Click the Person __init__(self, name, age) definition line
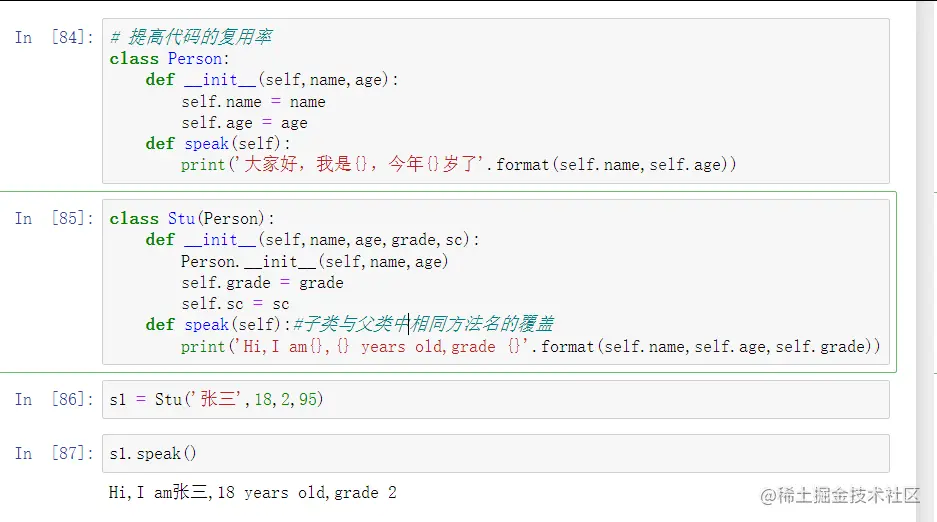This screenshot has width=937, height=522. (x=272, y=79)
